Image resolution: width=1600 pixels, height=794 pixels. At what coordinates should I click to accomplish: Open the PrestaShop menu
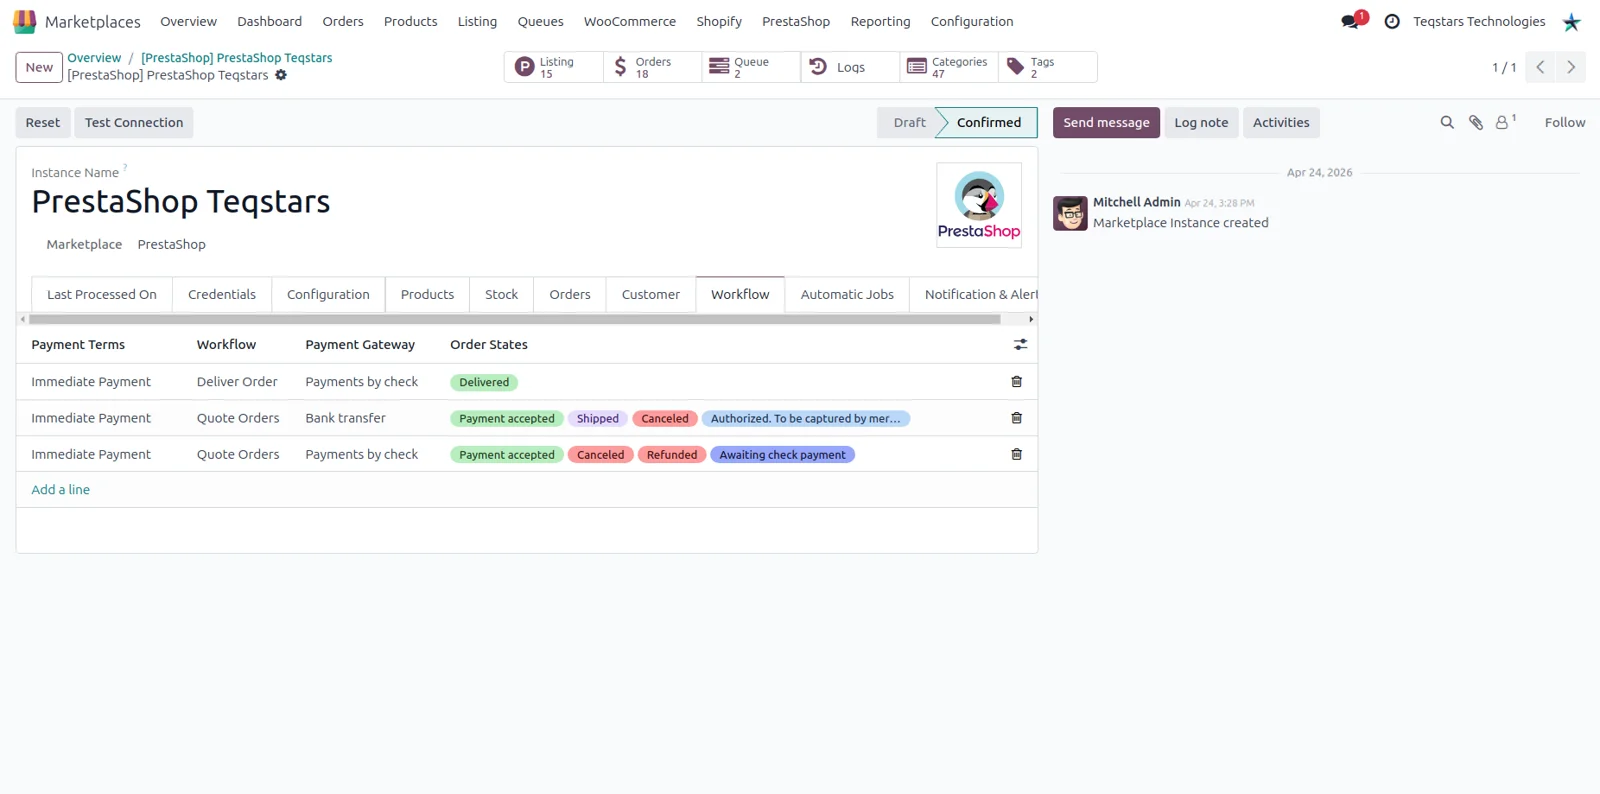[x=796, y=21]
